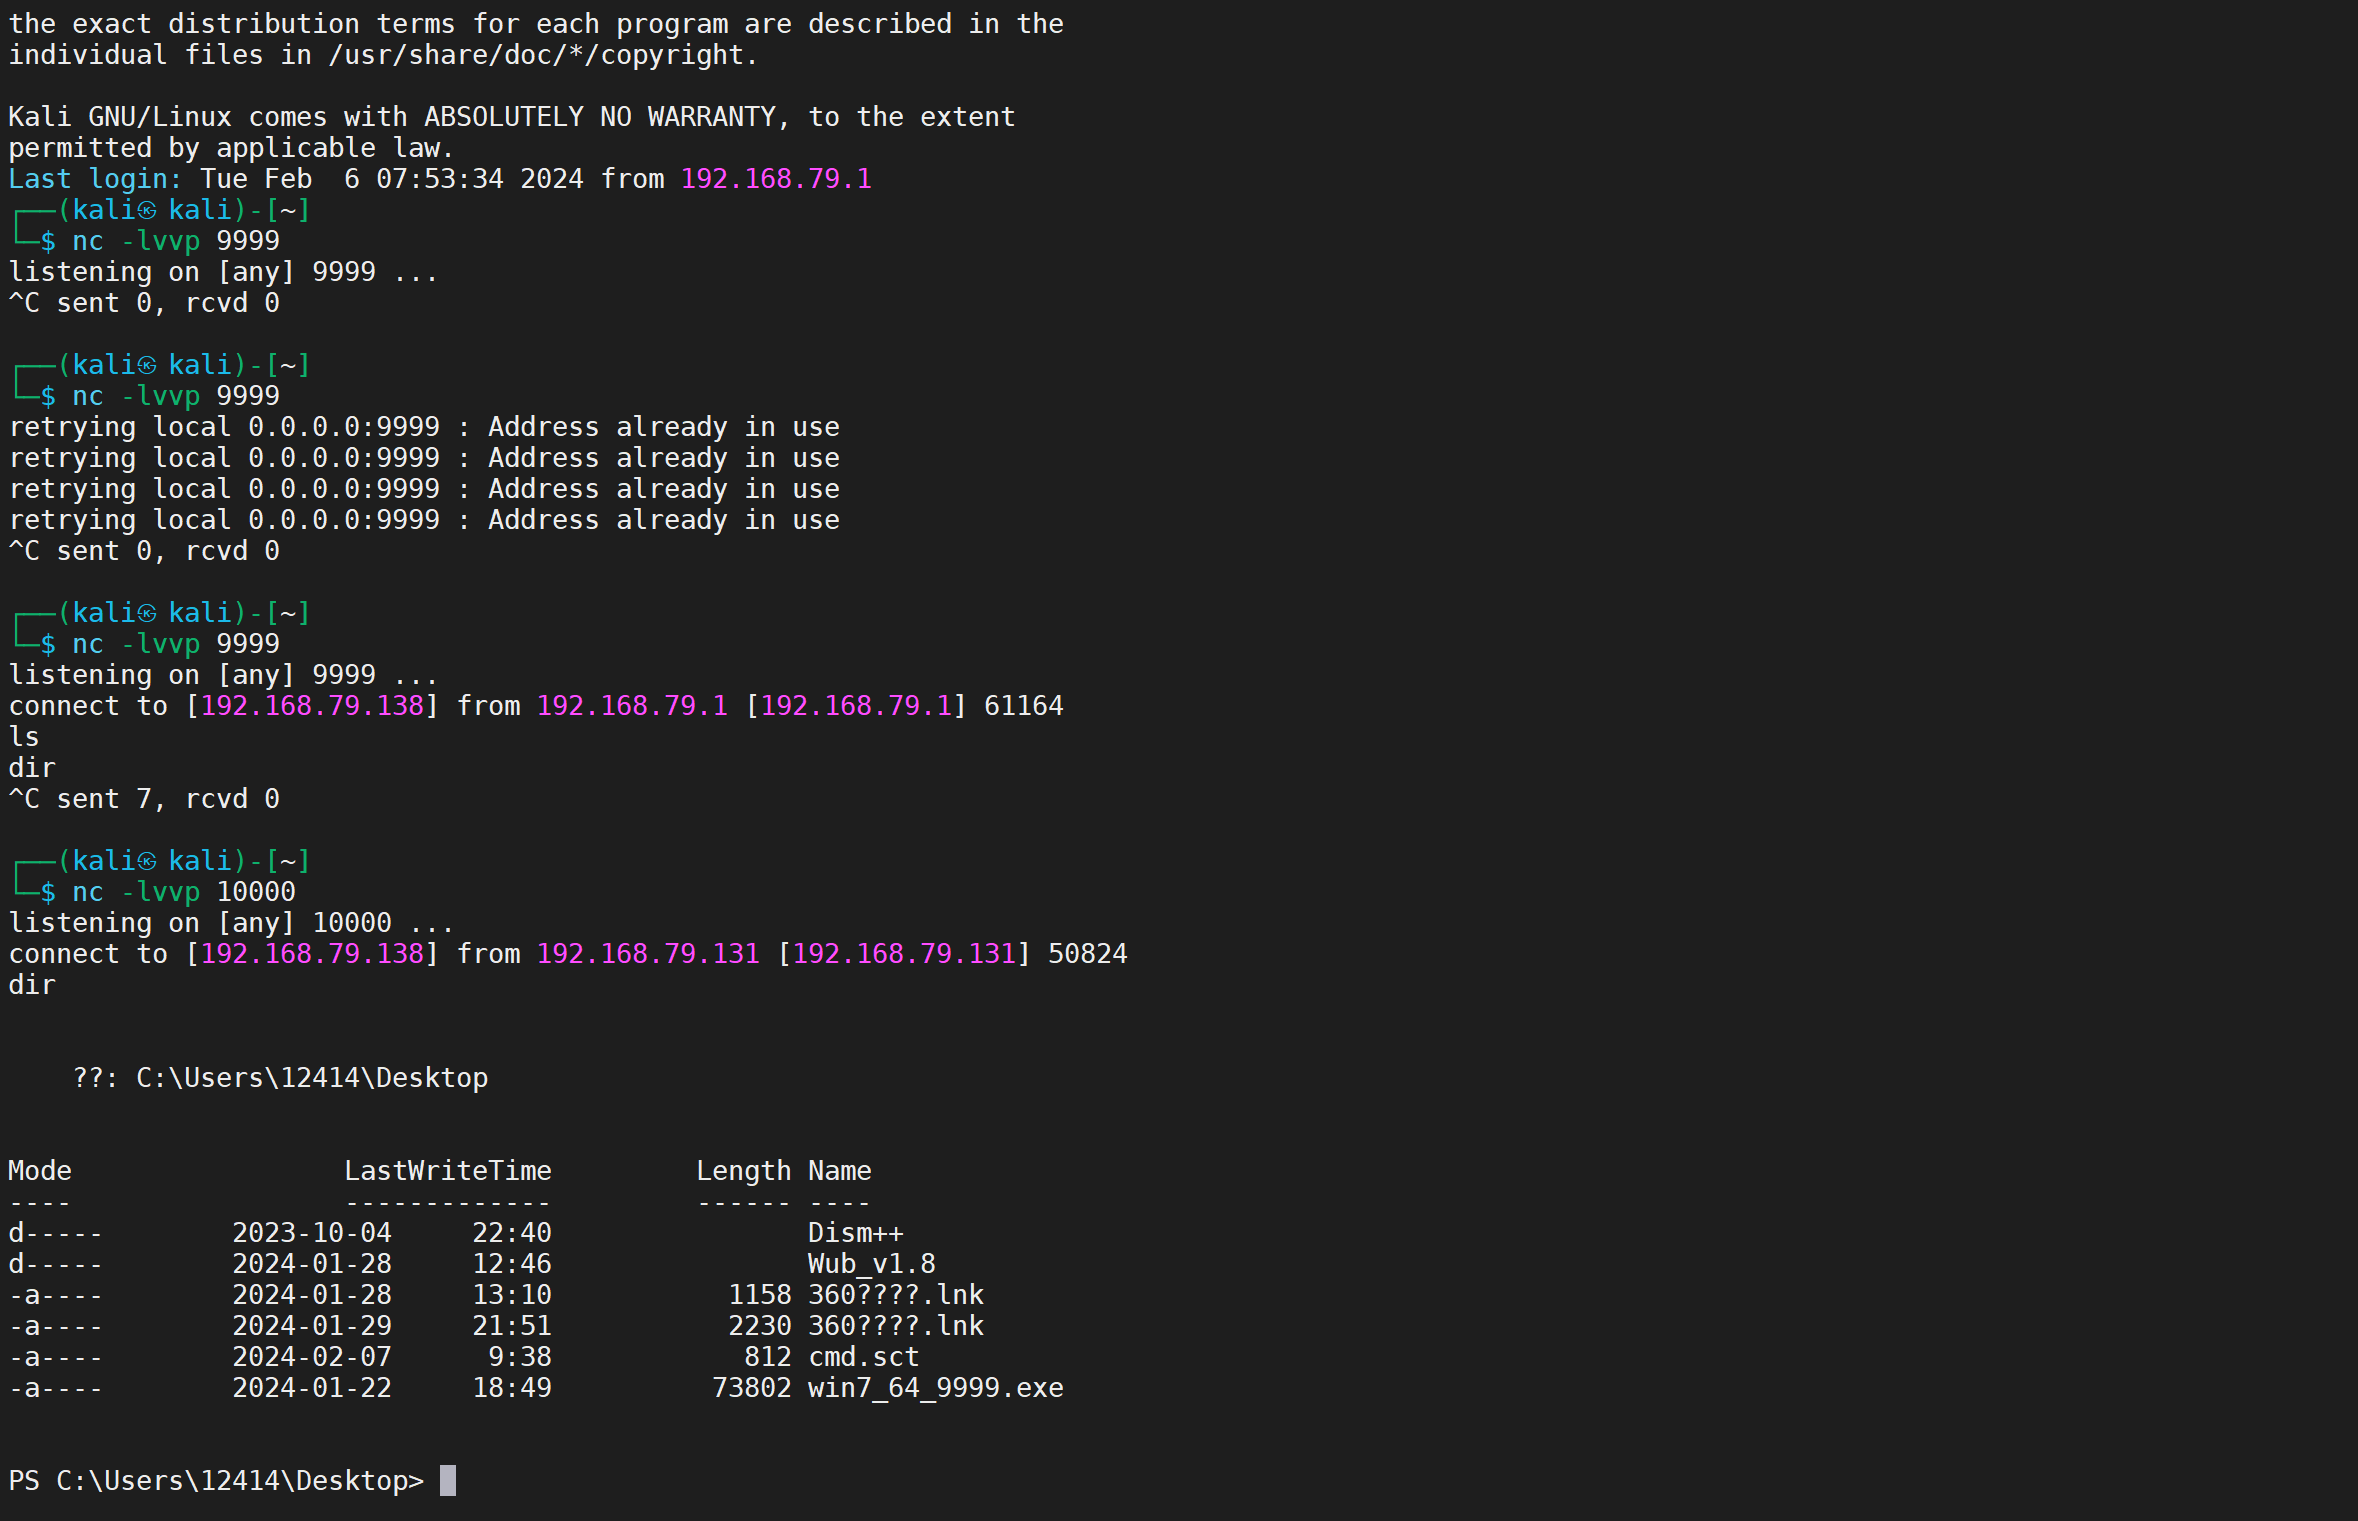2358x1521 pixels.
Task: Click the Length column header
Action: pyautogui.click(x=743, y=1171)
